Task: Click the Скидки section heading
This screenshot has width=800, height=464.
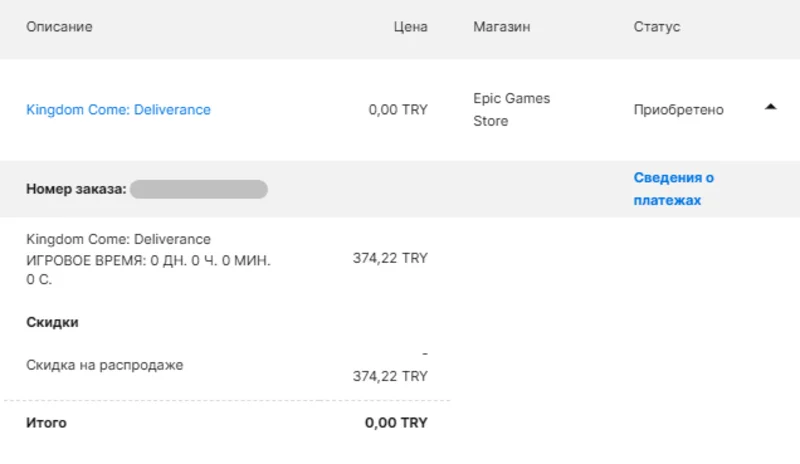Action: click(52, 323)
